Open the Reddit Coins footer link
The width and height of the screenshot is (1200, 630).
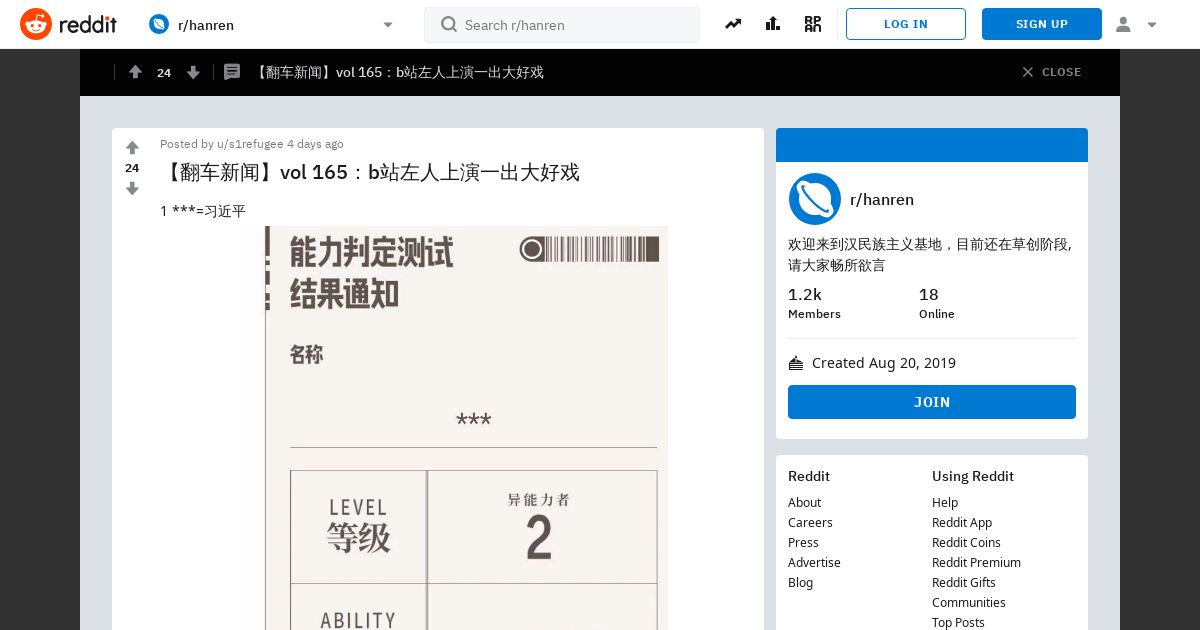point(966,543)
